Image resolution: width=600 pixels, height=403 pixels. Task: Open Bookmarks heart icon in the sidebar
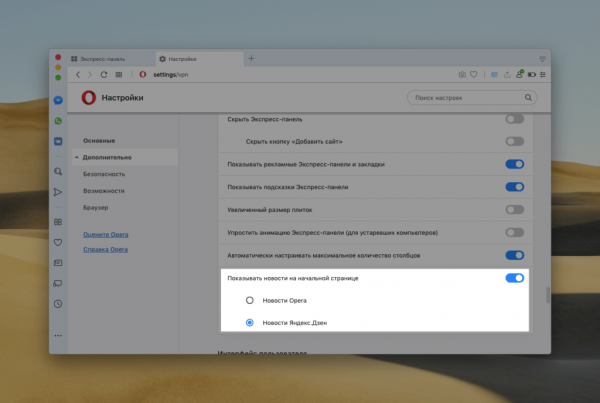pos(58,242)
